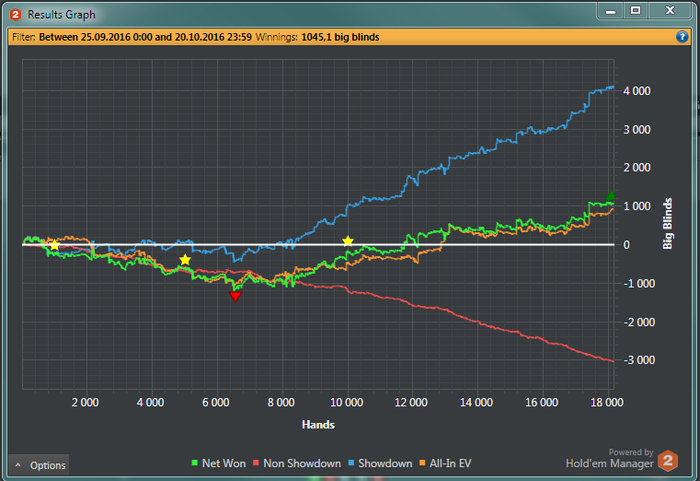
Task: Click the orange All-In EV legend swatch
Action: (x=422, y=463)
